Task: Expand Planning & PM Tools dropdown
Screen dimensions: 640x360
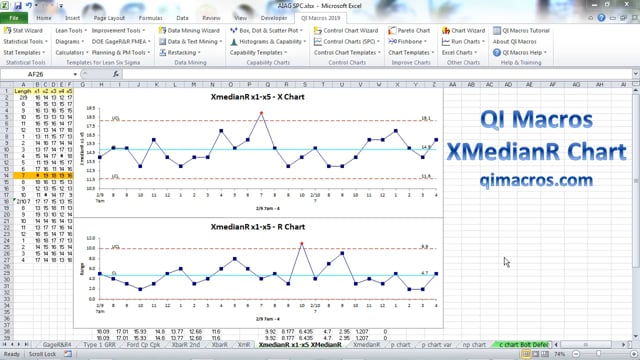Action: tap(121, 53)
